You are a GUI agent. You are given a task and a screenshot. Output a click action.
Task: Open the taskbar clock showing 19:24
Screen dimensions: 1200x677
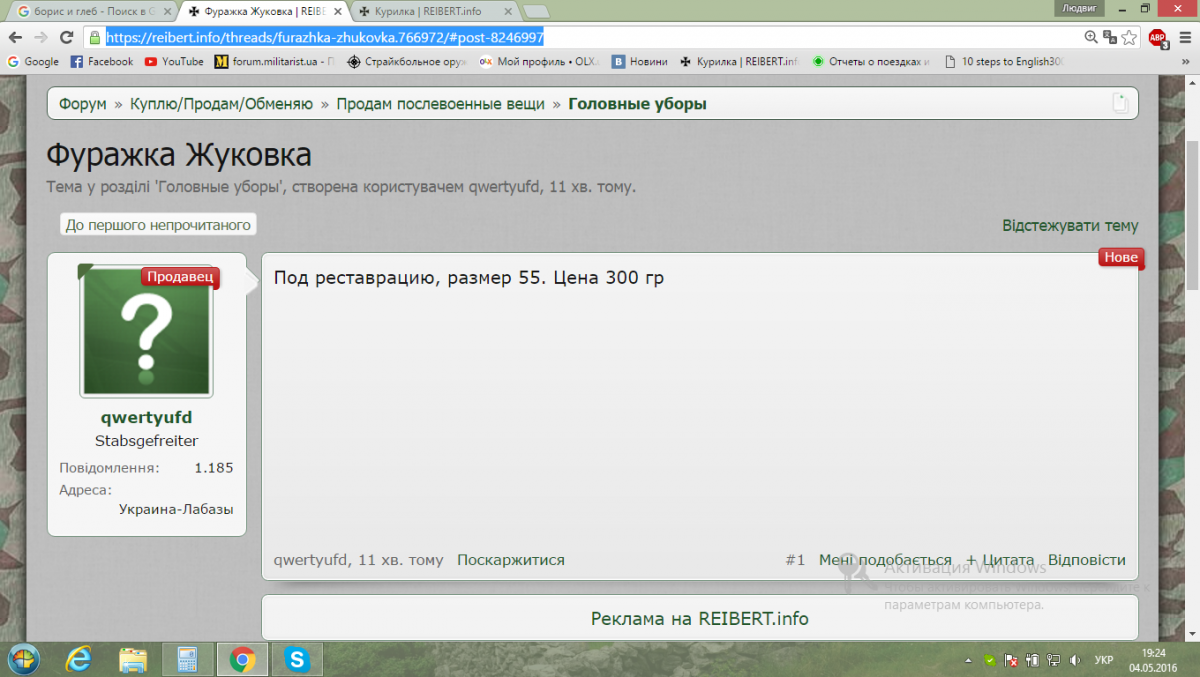tap(1154, 659)
